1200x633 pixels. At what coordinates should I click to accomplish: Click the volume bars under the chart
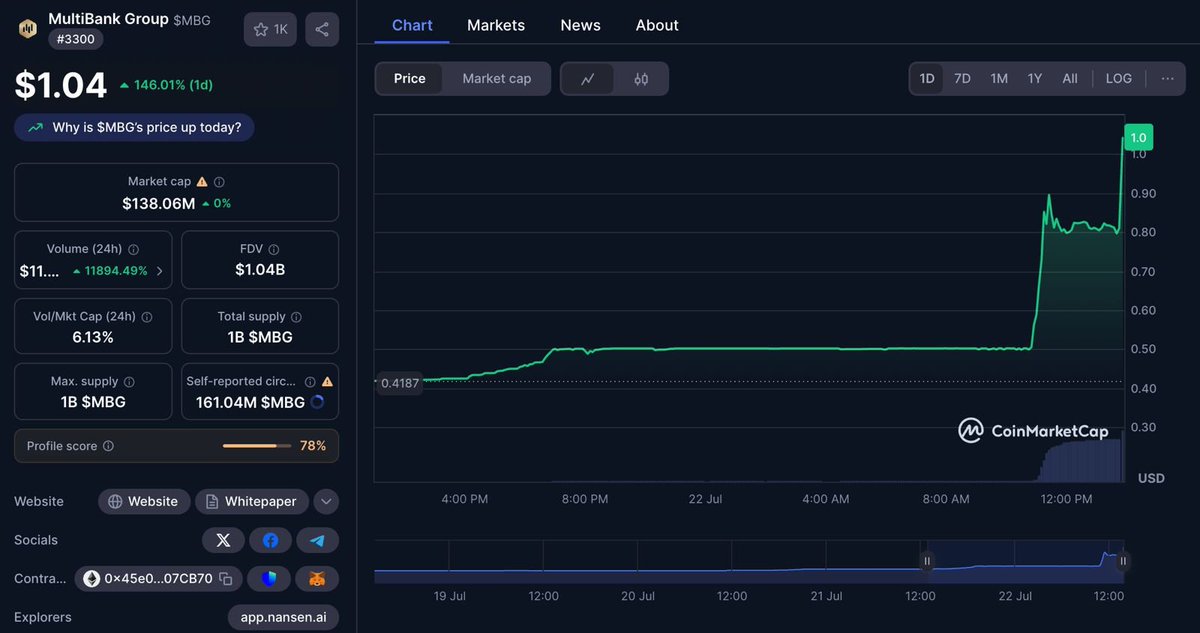[x=1081, y=461]
